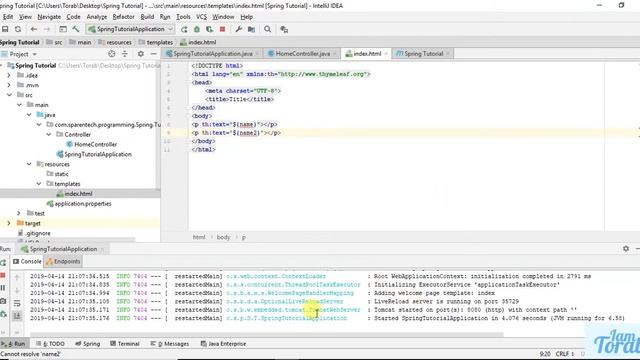Expand the test folder
Screen dimensions: 640x360
coord(19,213)
